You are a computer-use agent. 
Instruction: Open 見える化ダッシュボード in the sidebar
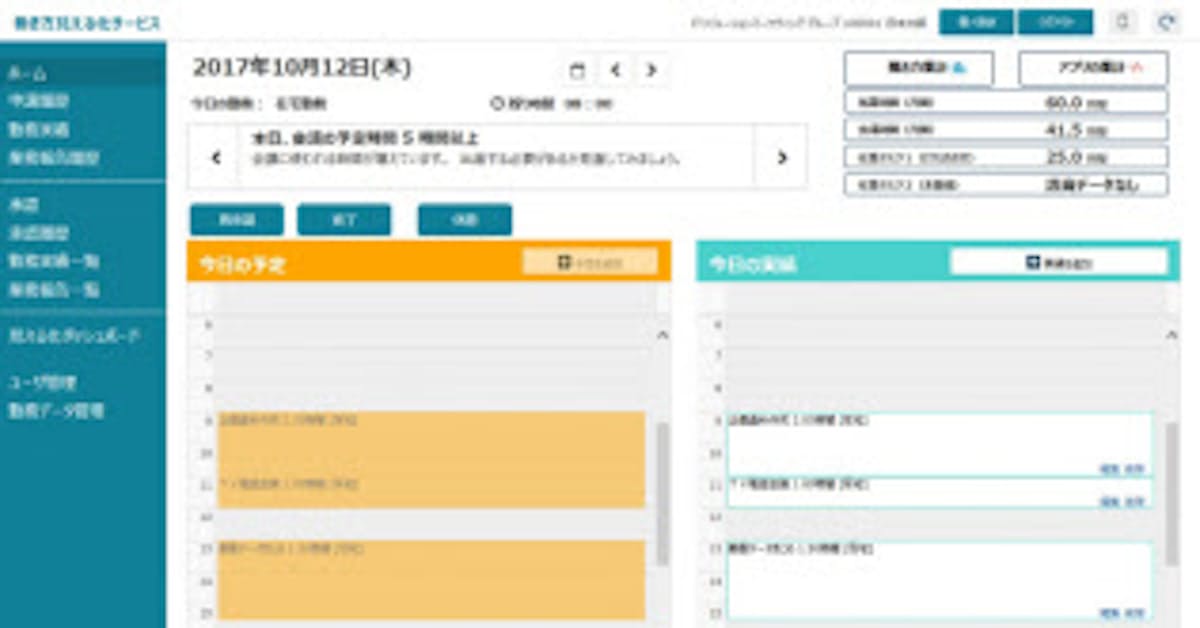[74, 336]
